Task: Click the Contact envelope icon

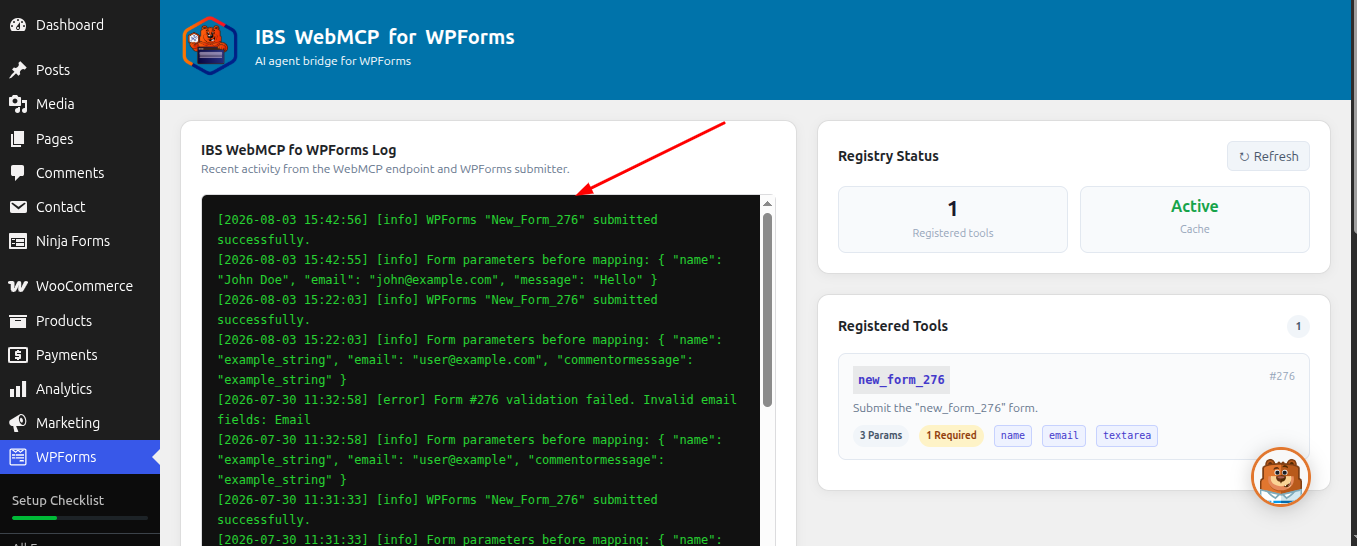Action: (18, 207)
